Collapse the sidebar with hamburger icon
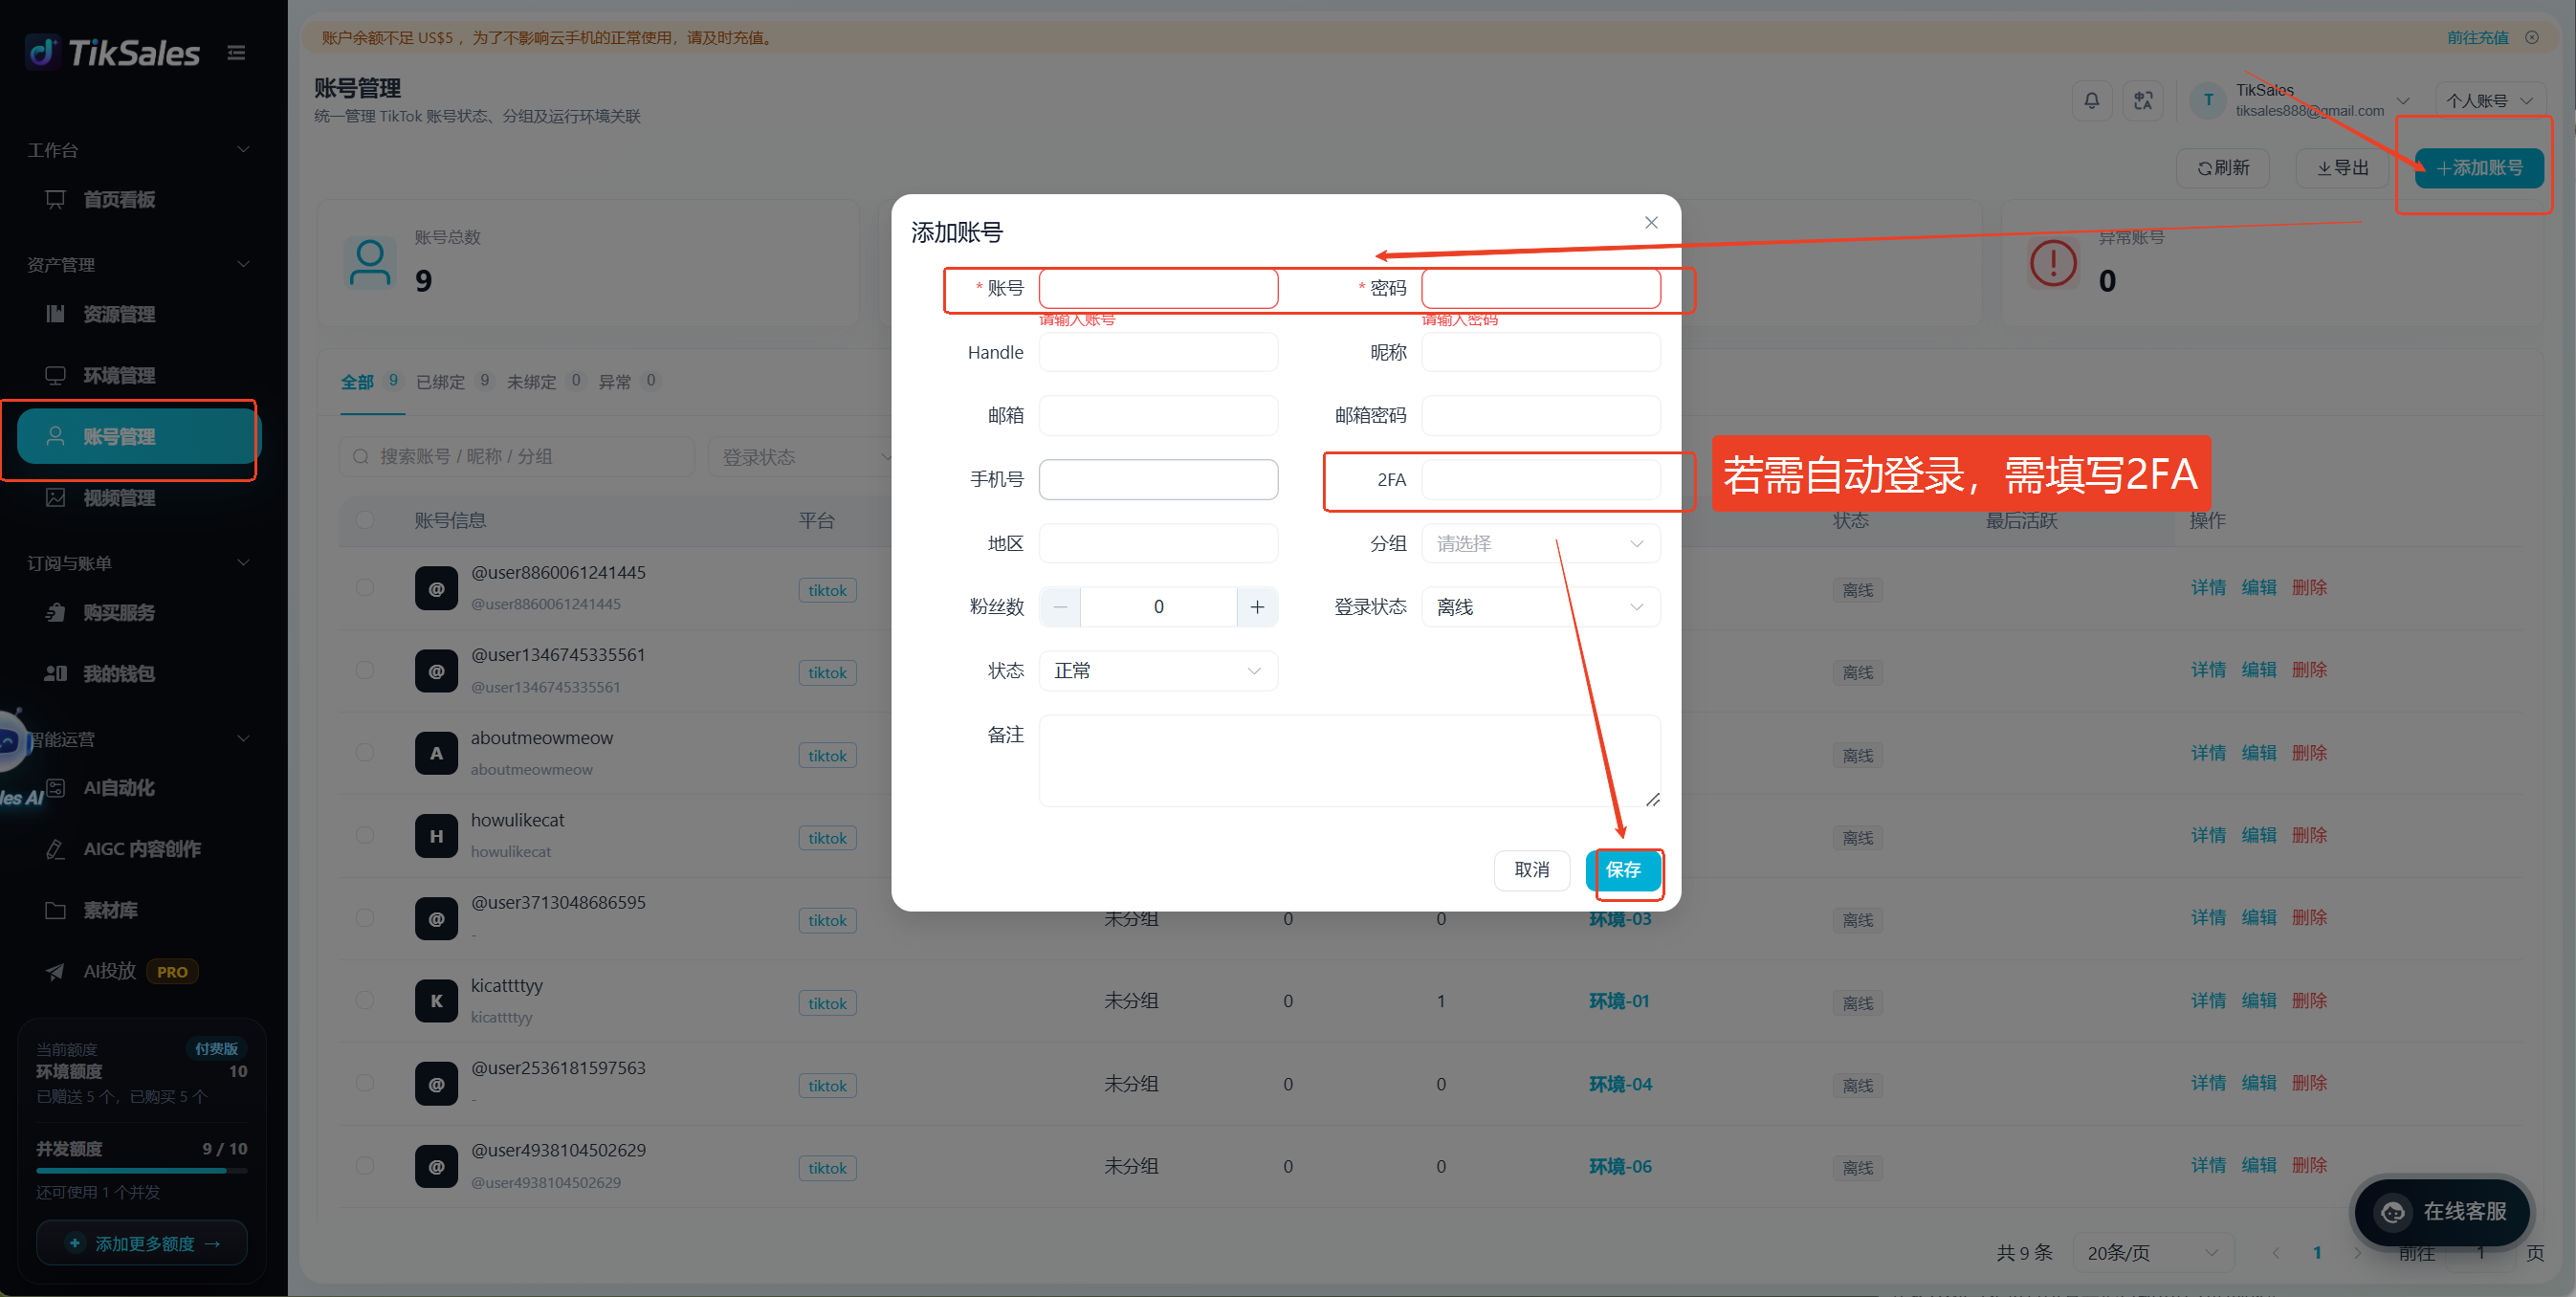Screen dimensions: 2576x1297 coord(236,53)
